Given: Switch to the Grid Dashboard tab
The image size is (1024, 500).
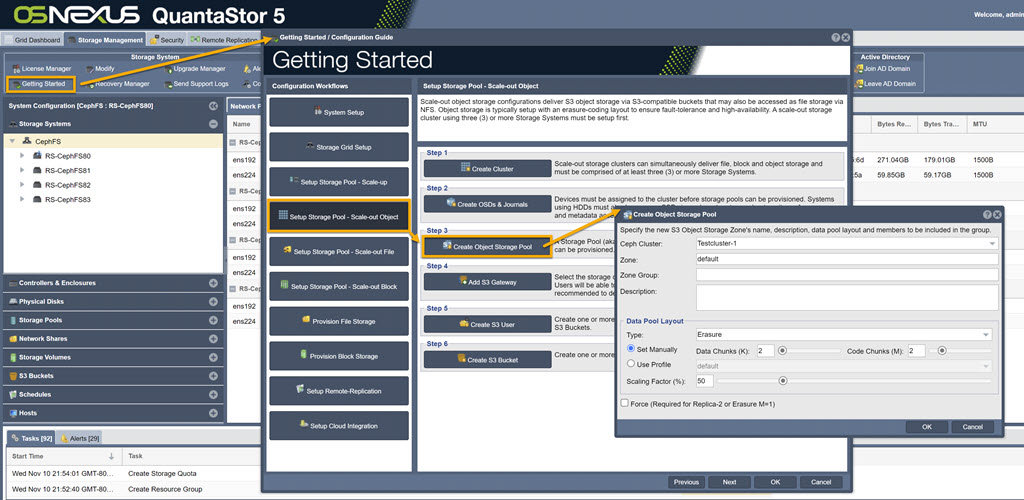Looking at the screenshot, I should click(33, 40).
